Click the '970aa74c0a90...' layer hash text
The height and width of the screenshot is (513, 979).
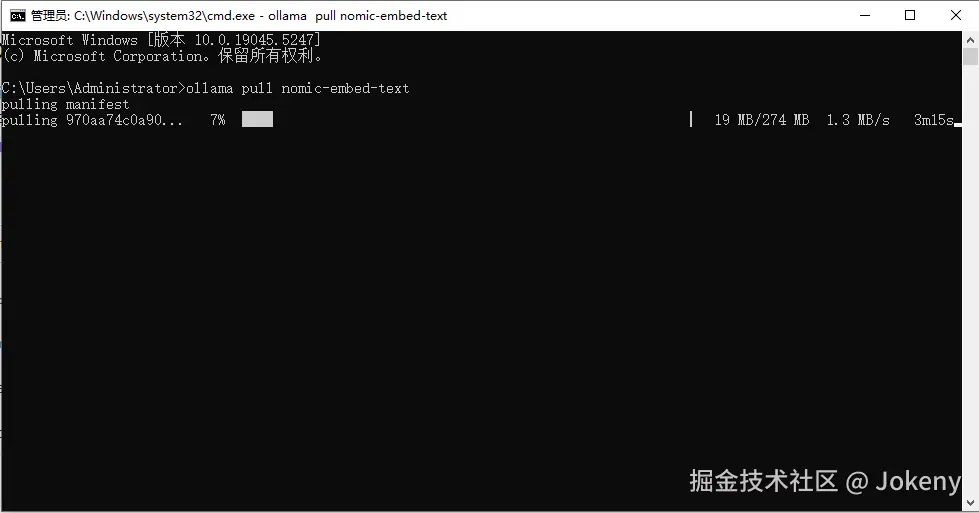pos(125,120)
